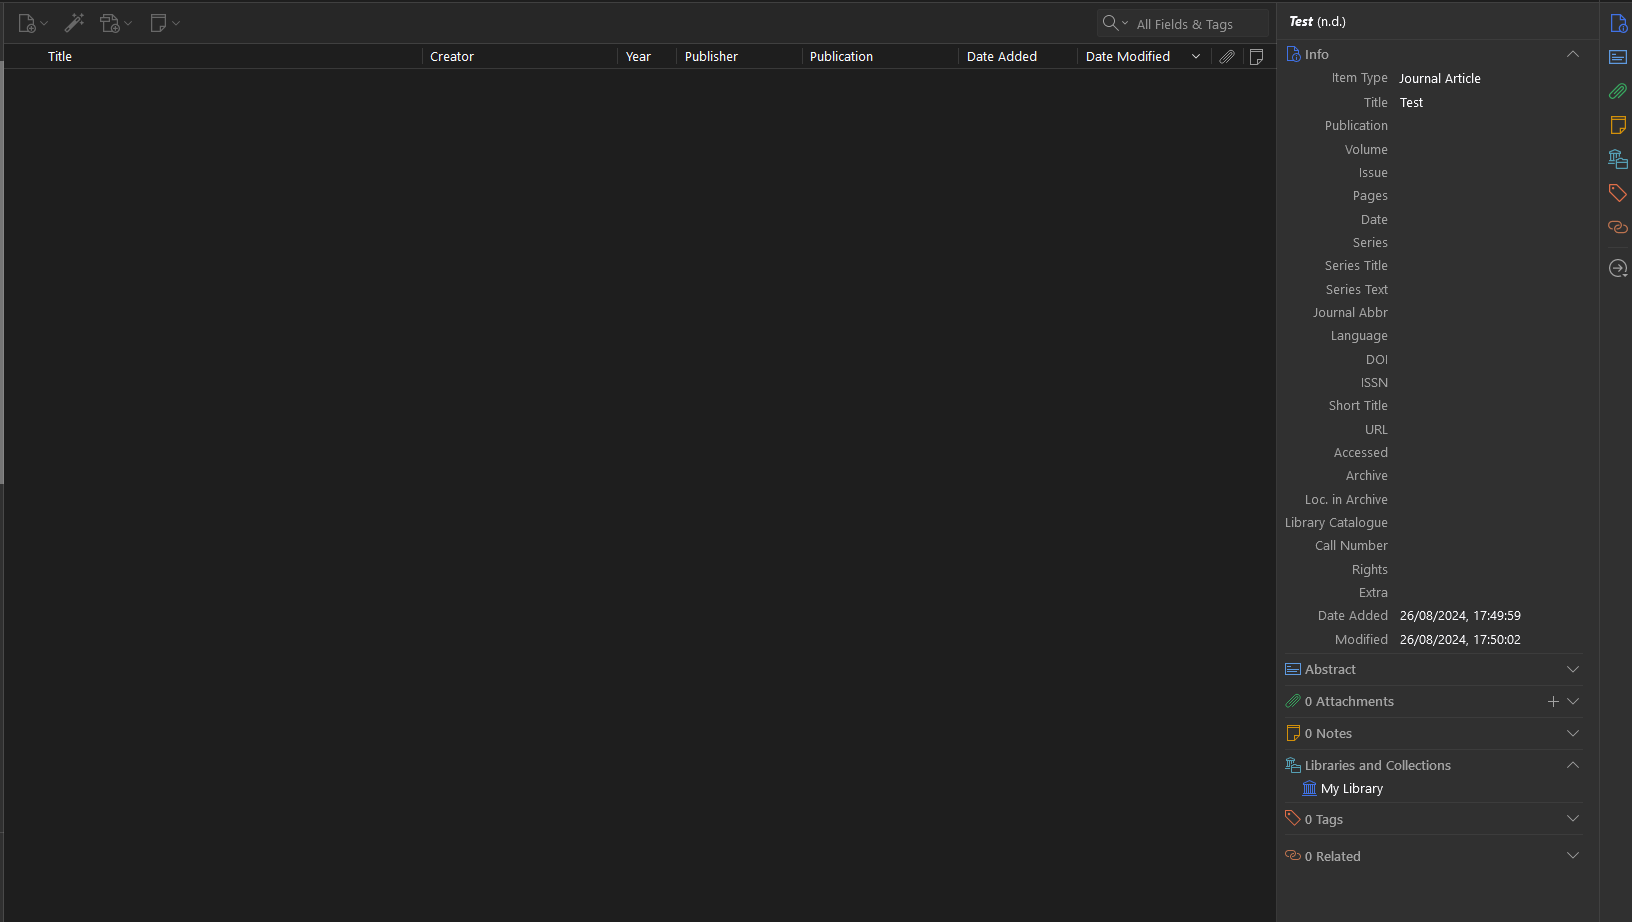Sort items by Date Added column
This screenshot has height=922, width=1632.
click(1001, 57)
